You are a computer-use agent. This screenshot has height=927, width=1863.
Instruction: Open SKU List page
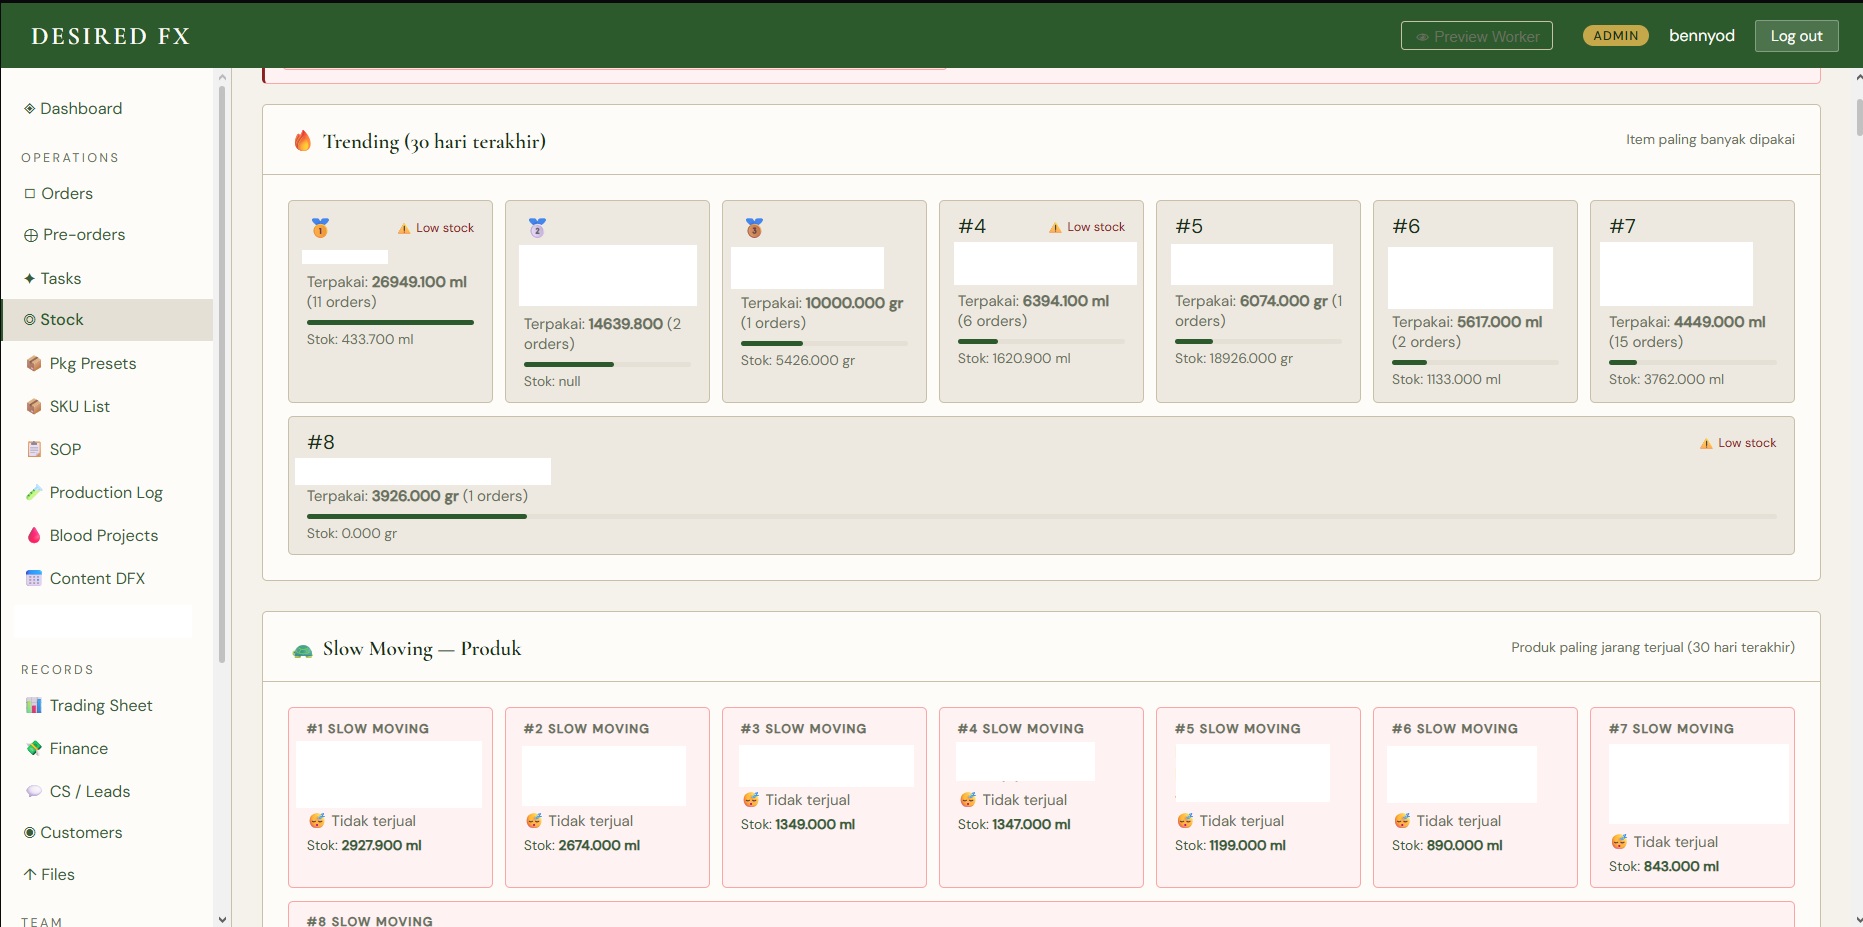(x=80, y=406)
